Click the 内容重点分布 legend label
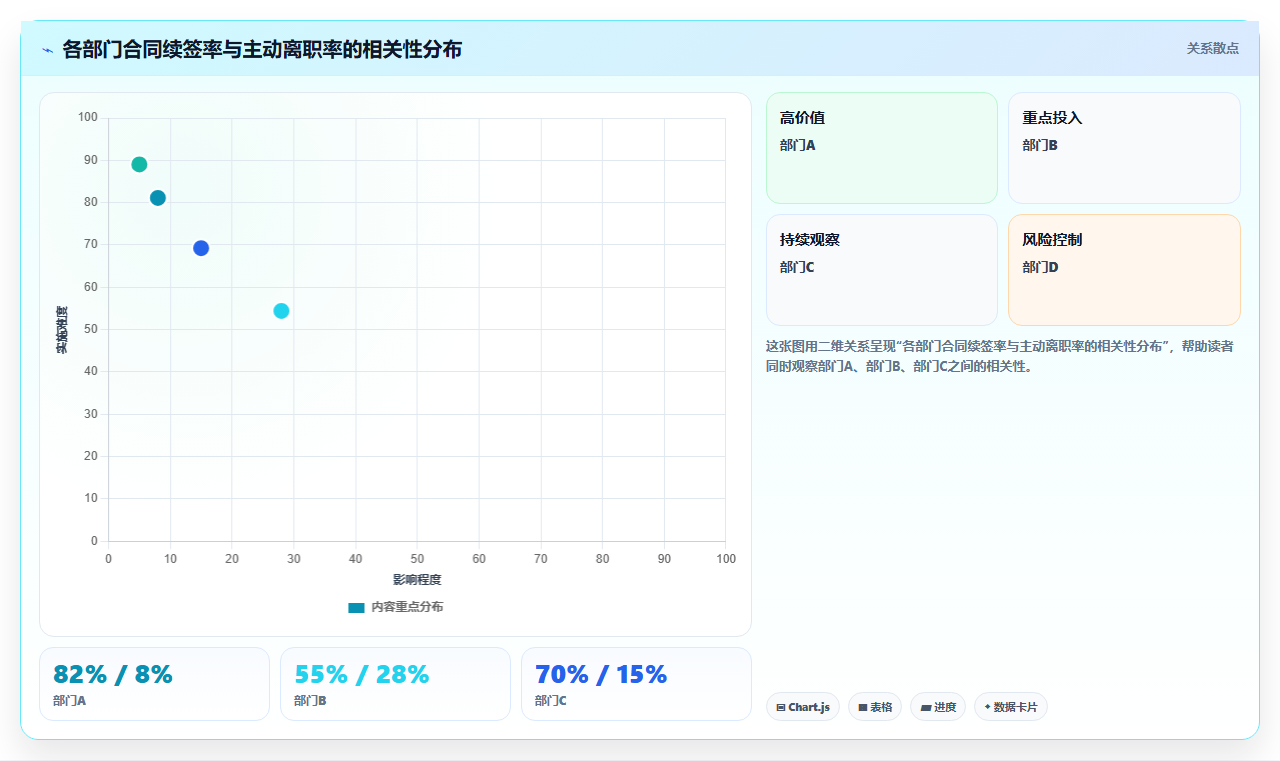The image size is (1280, 761). [407, 607]
